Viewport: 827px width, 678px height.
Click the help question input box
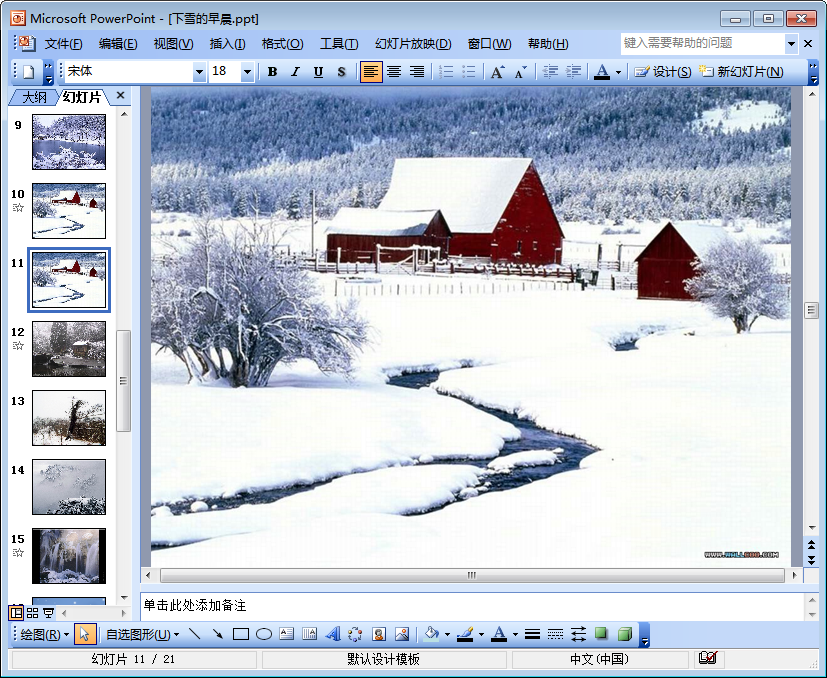703,43
